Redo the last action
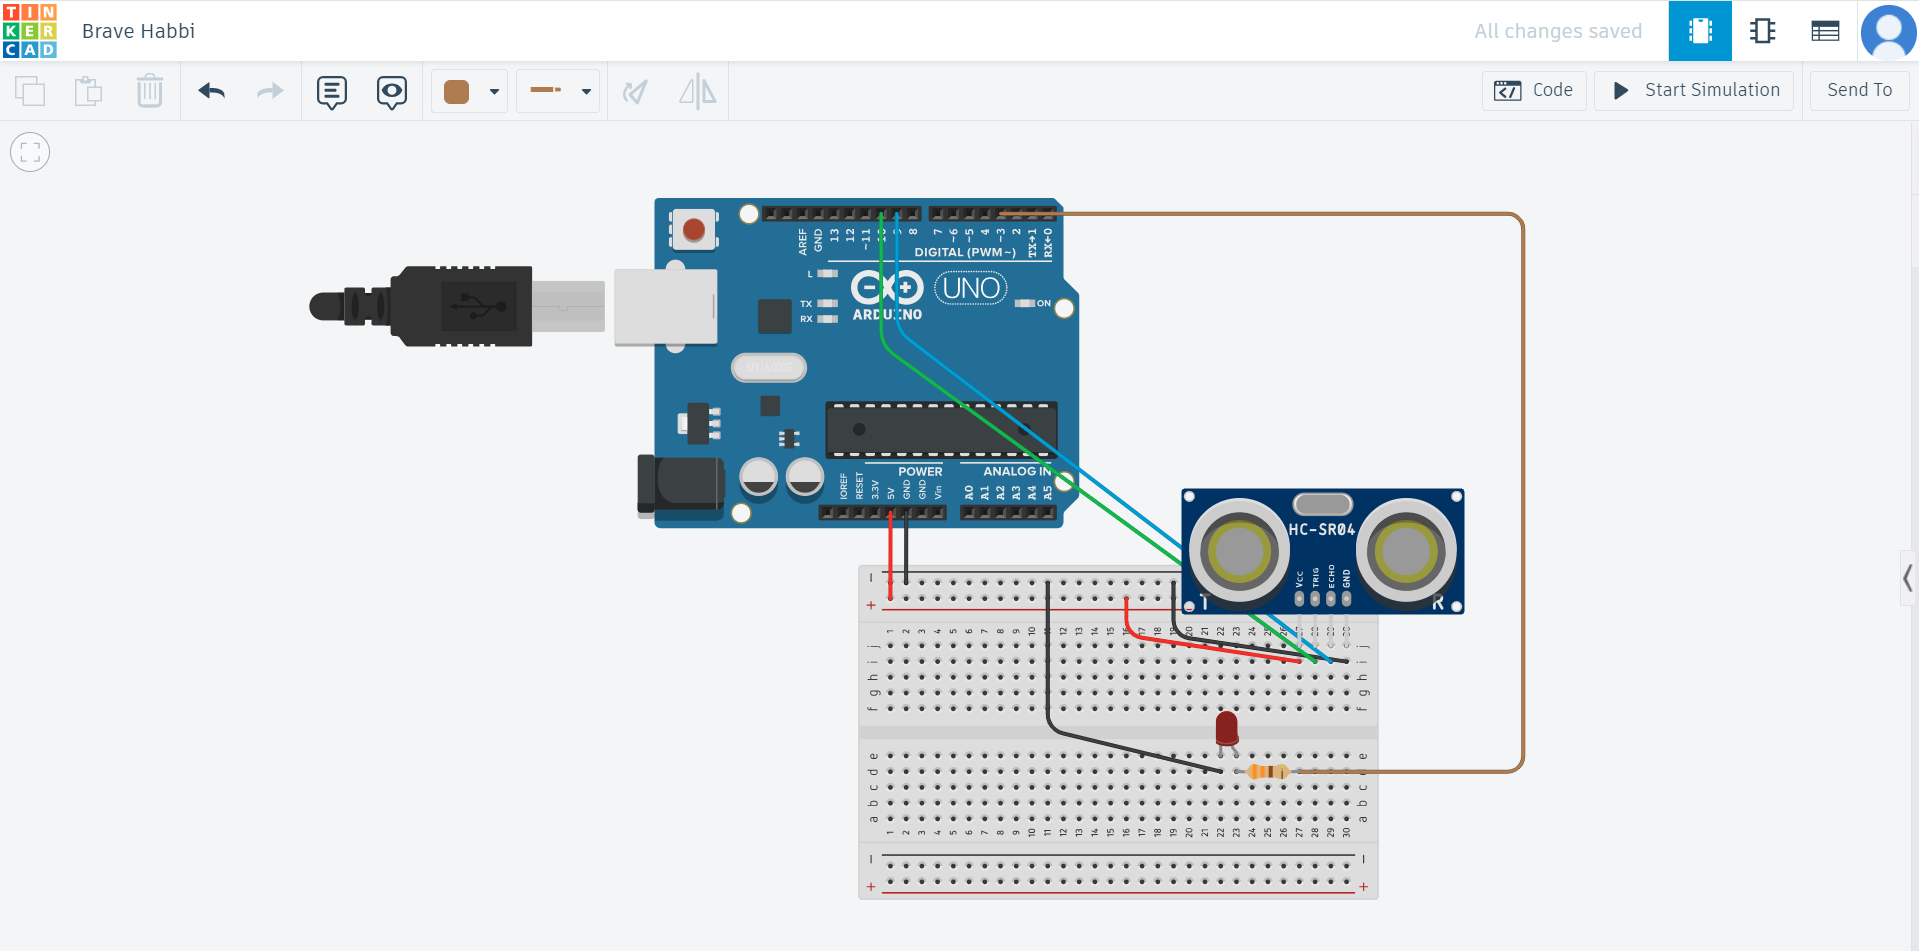The image size is (1919, 951). point(270,91)
